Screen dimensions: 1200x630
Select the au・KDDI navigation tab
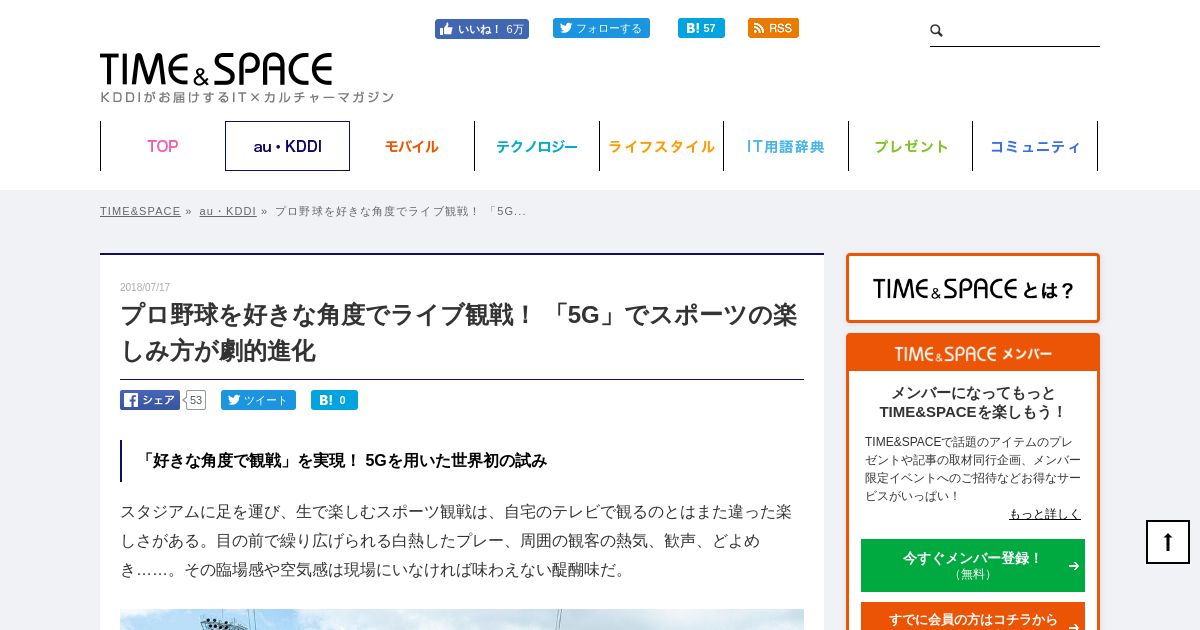pyautogui.click(x=287, y=146)
